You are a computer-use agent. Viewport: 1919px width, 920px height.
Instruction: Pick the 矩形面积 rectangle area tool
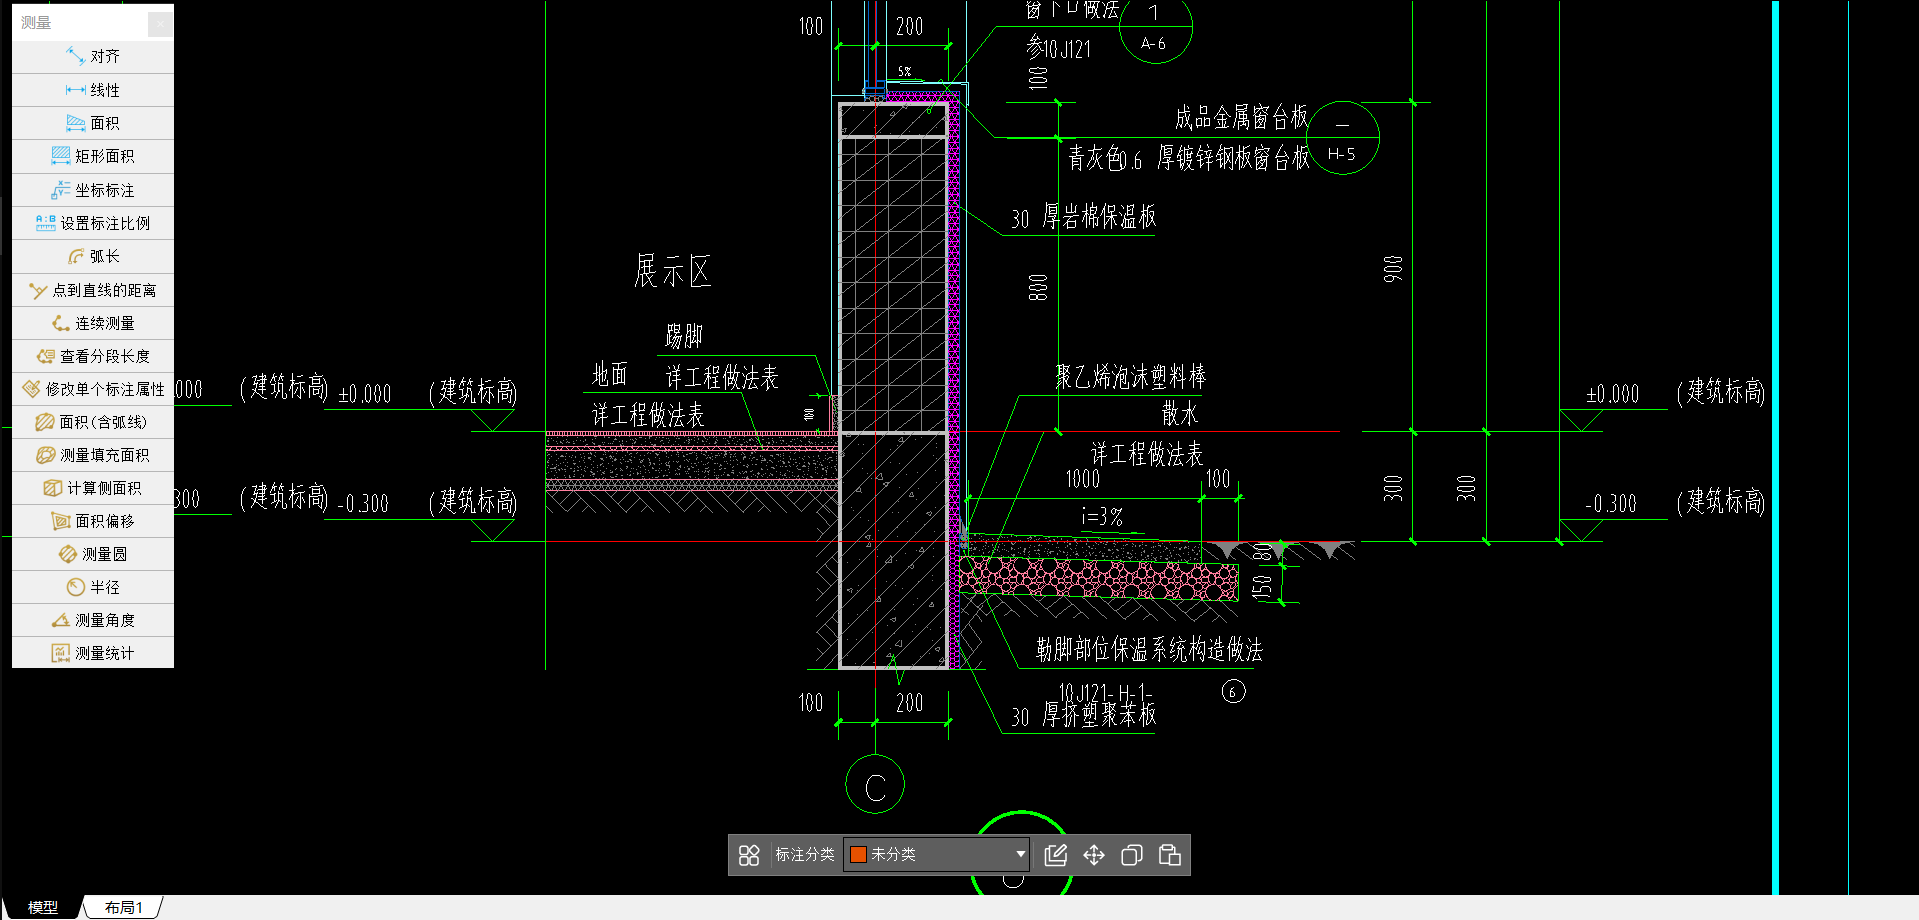coord(93,156)
